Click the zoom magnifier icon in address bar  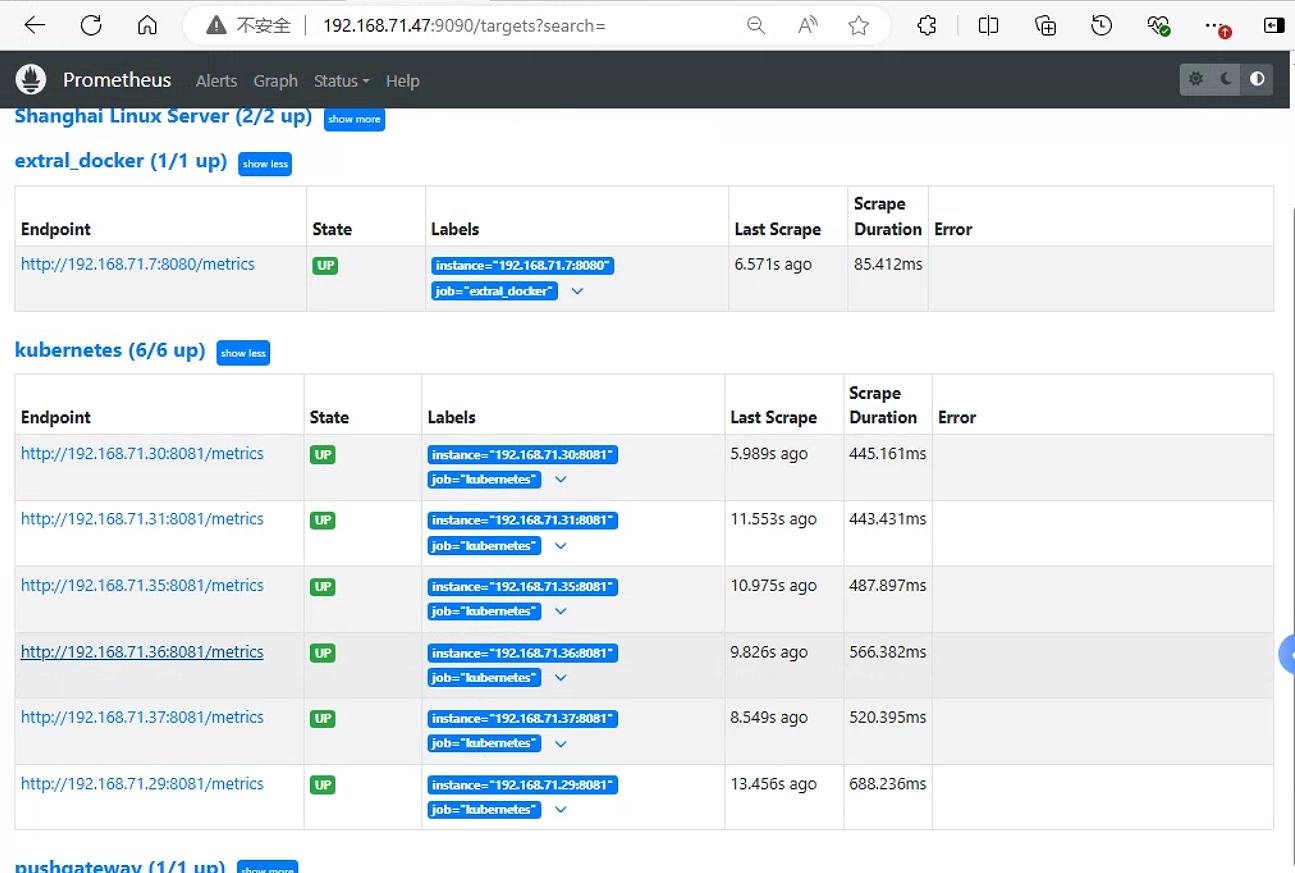(756, 26)
